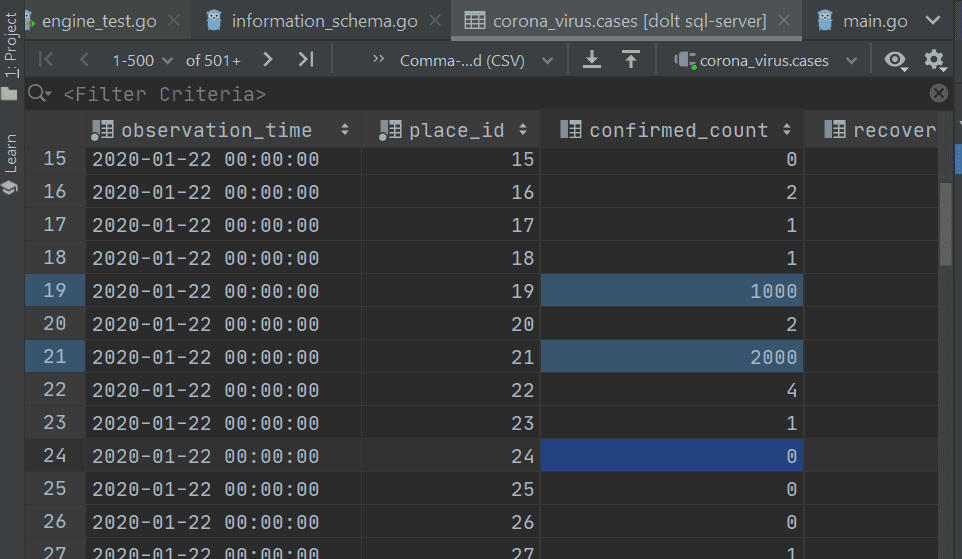Select confirmed_count cell in row 18
Viewport: 962px width, 559px height.
[672, 258]
